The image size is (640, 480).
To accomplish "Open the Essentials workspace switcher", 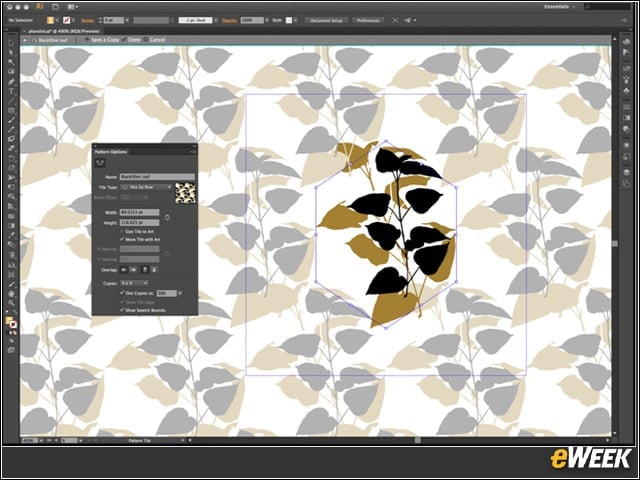I will point(559,7).
